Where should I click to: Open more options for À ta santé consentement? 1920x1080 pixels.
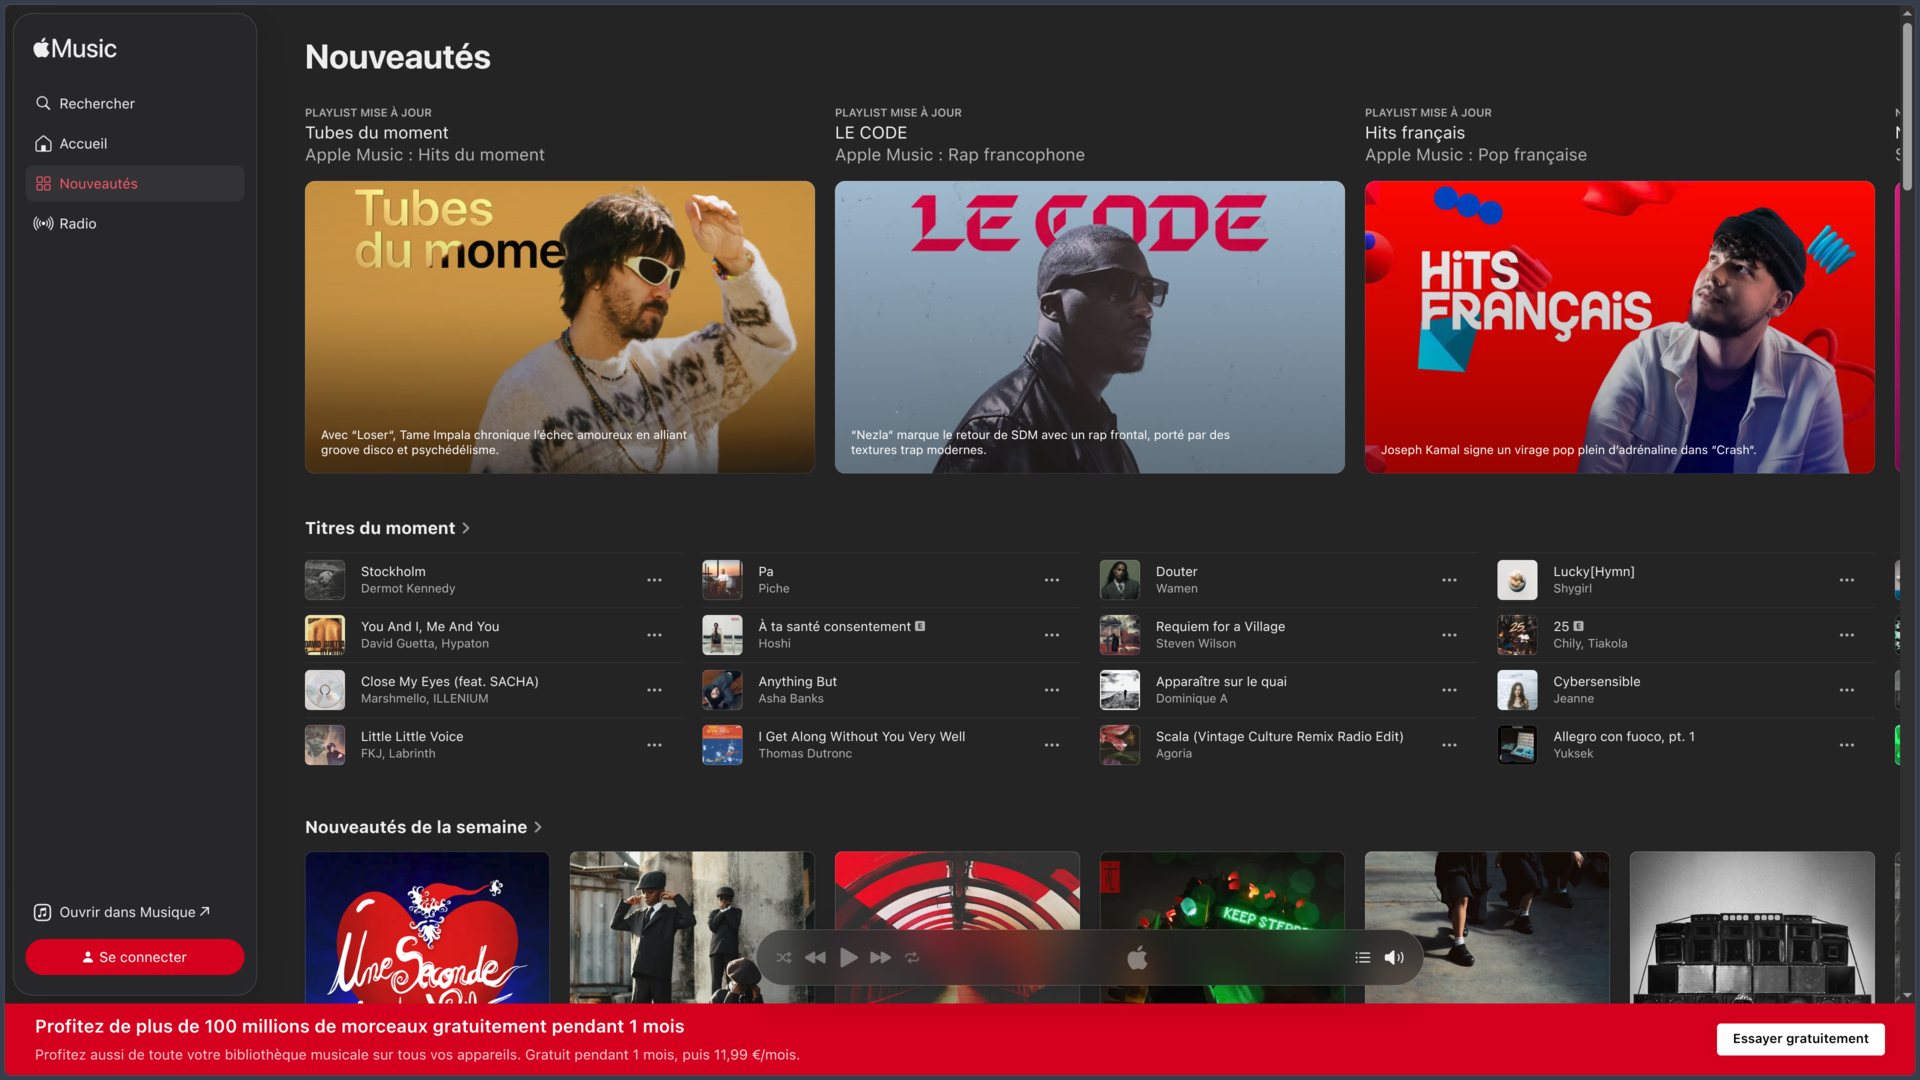pyautogui.click(x=1052, y=635)
